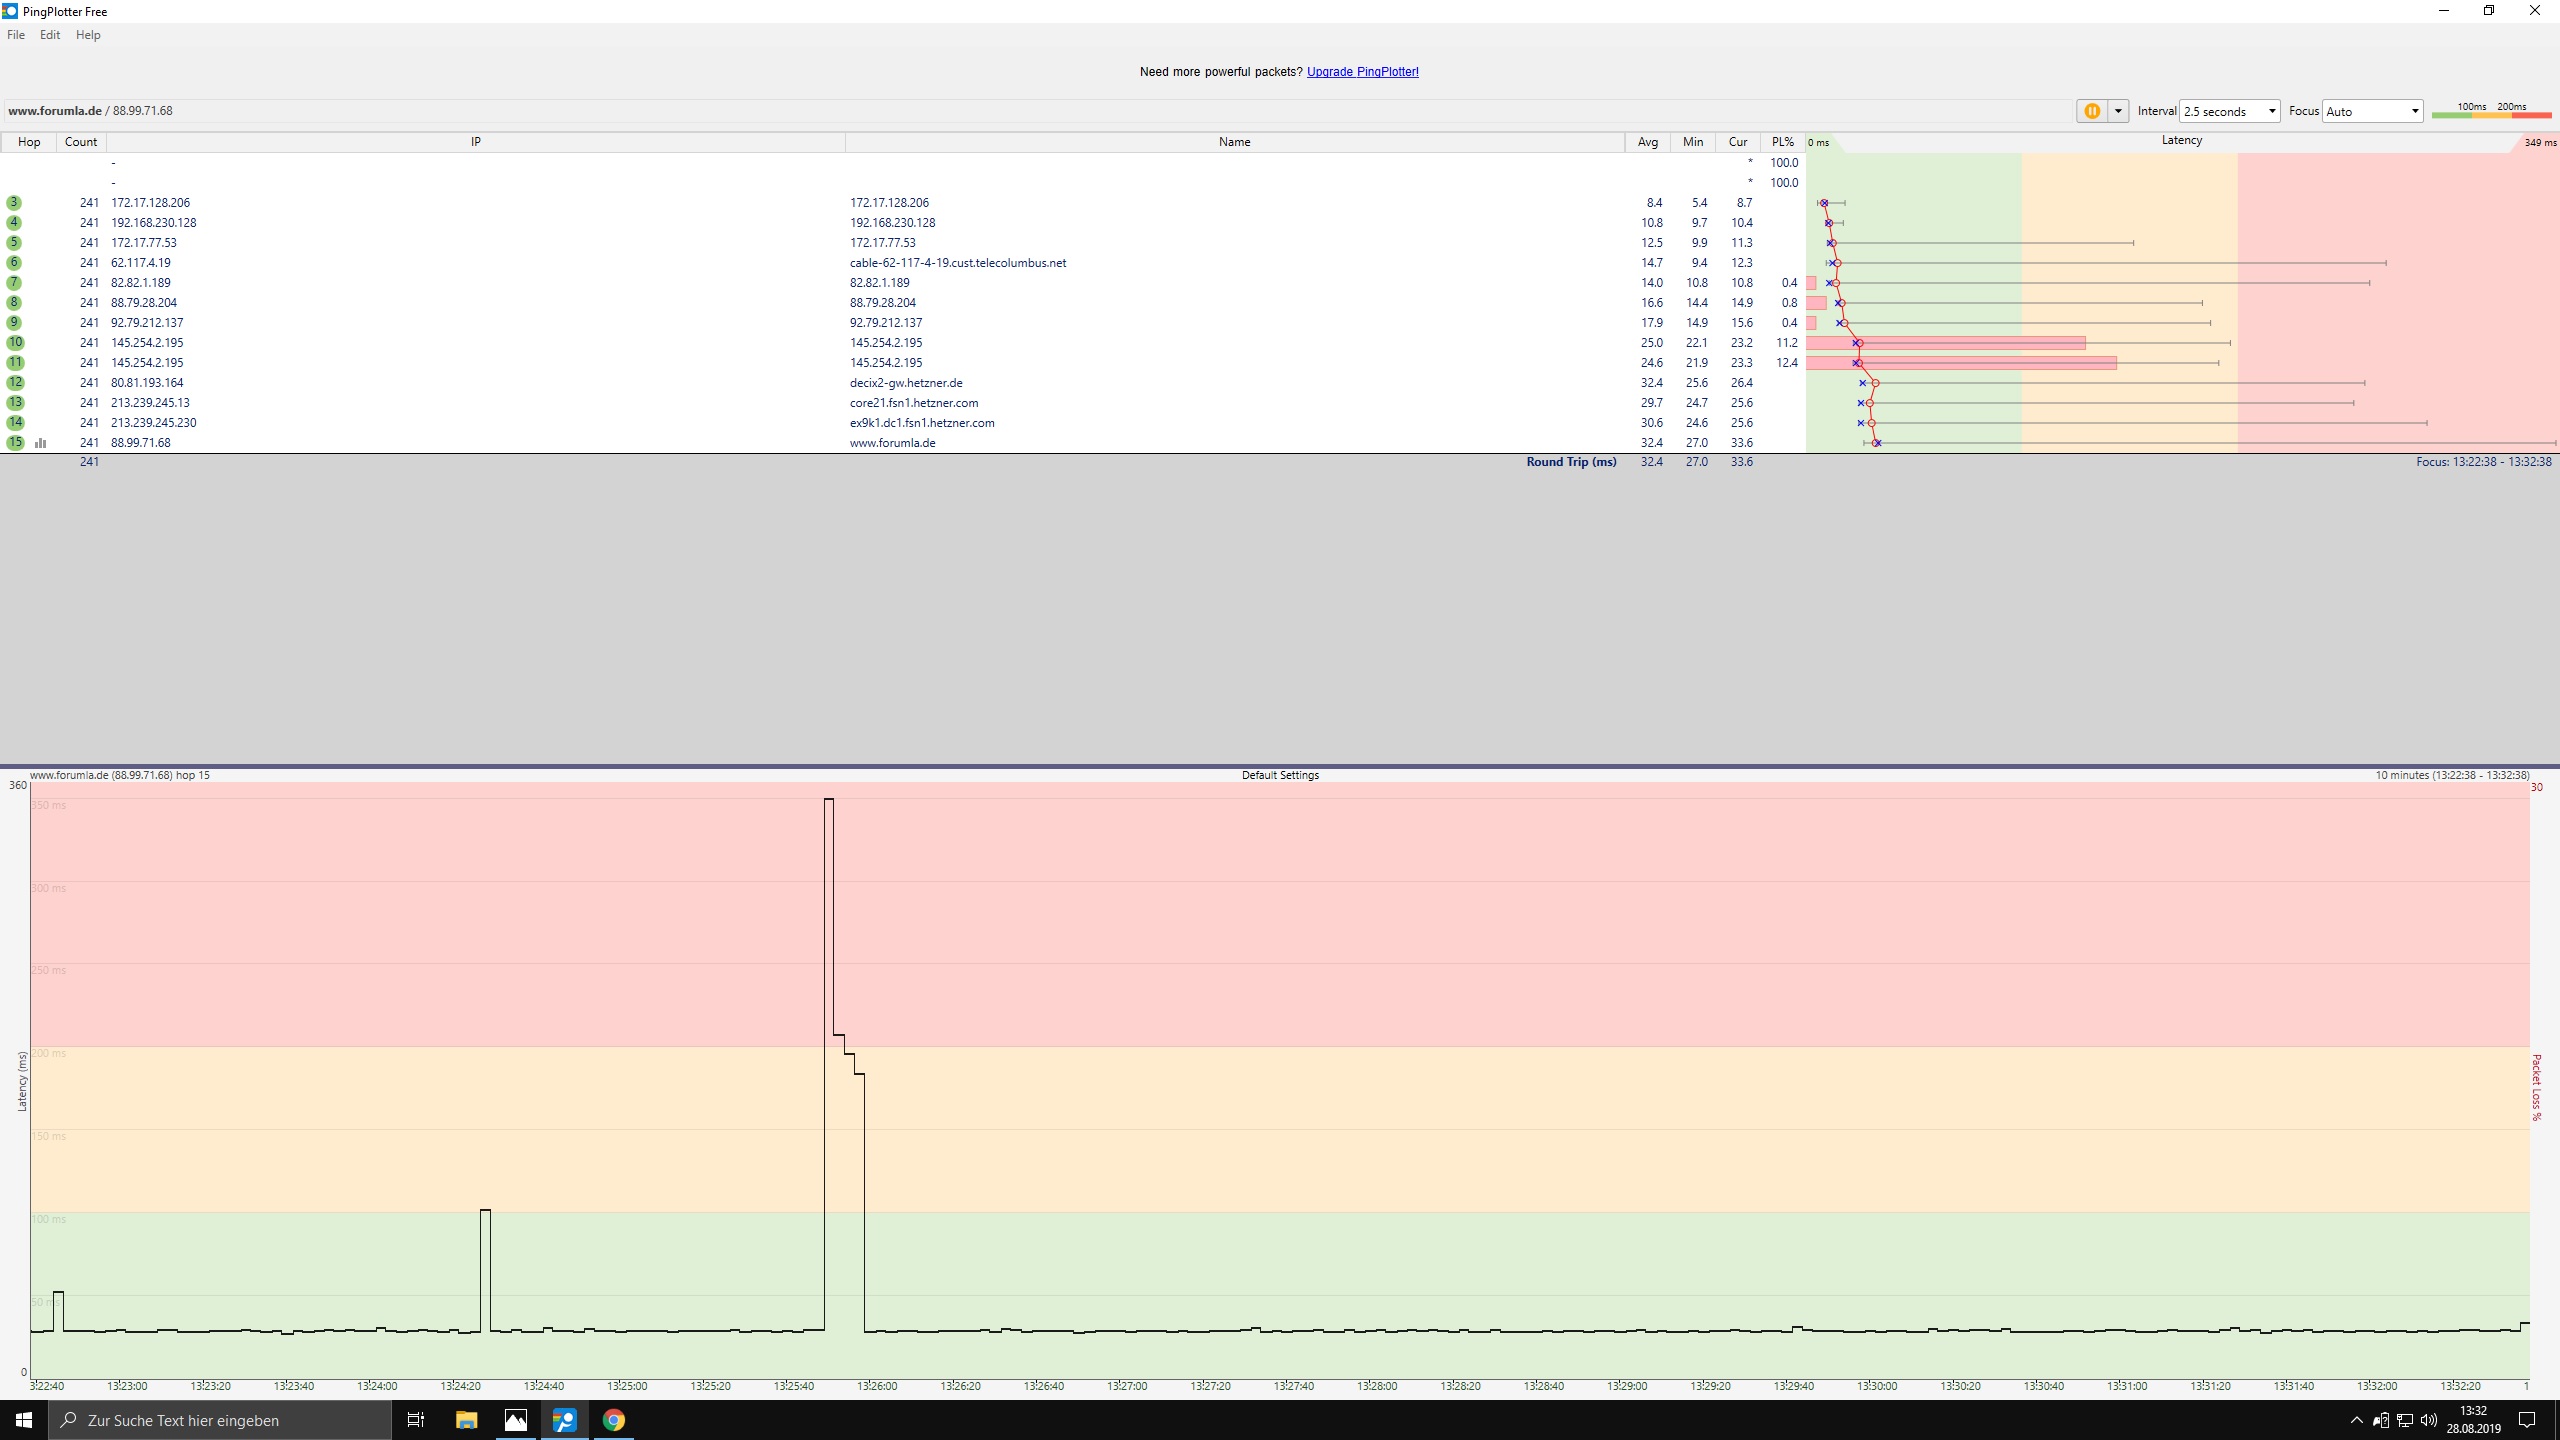Viewport: 2560px width, 1440px height.
Task: Click the 100ms/200ms latency color scale legend
Action: (x=2491, y=110)
